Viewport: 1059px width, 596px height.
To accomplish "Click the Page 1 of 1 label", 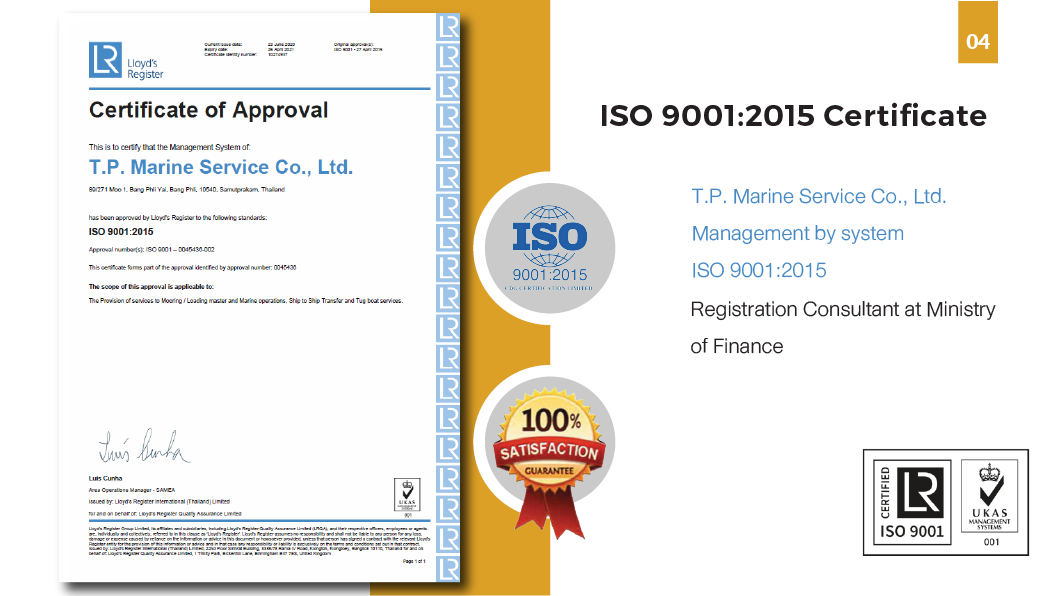I will pos(412,562).
